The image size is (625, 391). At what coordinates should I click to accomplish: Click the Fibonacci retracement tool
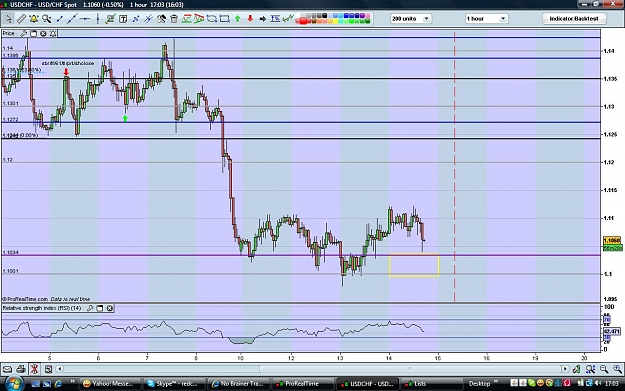(x=275, y=18)
